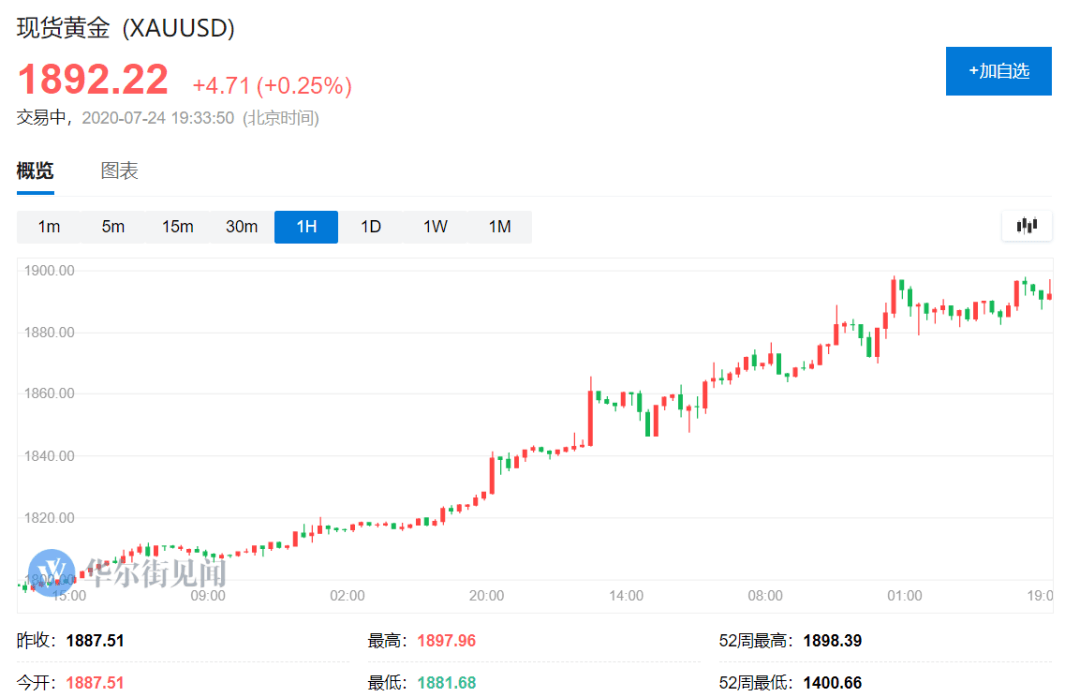Open the candlestick chart type icon
This screenshot has width=1080, height=697.
pos(1026,226)
